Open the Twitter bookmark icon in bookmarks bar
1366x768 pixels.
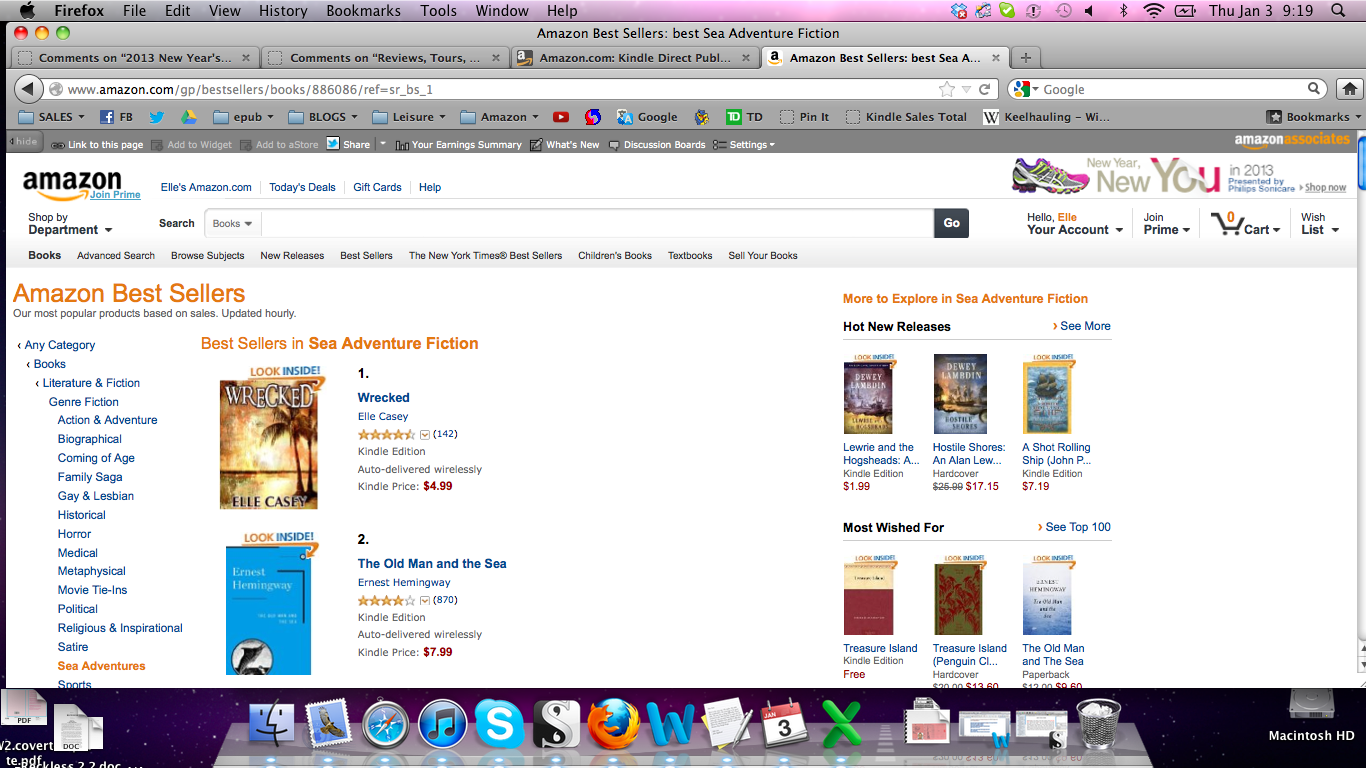click(x=157, y=117)
